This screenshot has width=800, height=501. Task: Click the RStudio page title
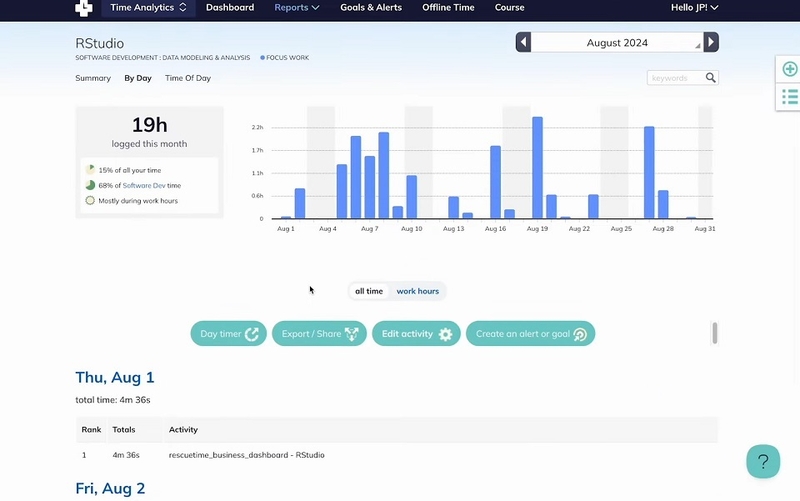[x=99, y=43]
